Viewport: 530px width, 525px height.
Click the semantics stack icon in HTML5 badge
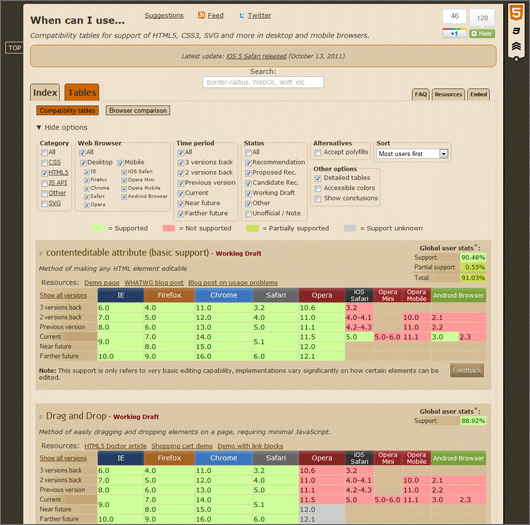(x=516, y=46)
